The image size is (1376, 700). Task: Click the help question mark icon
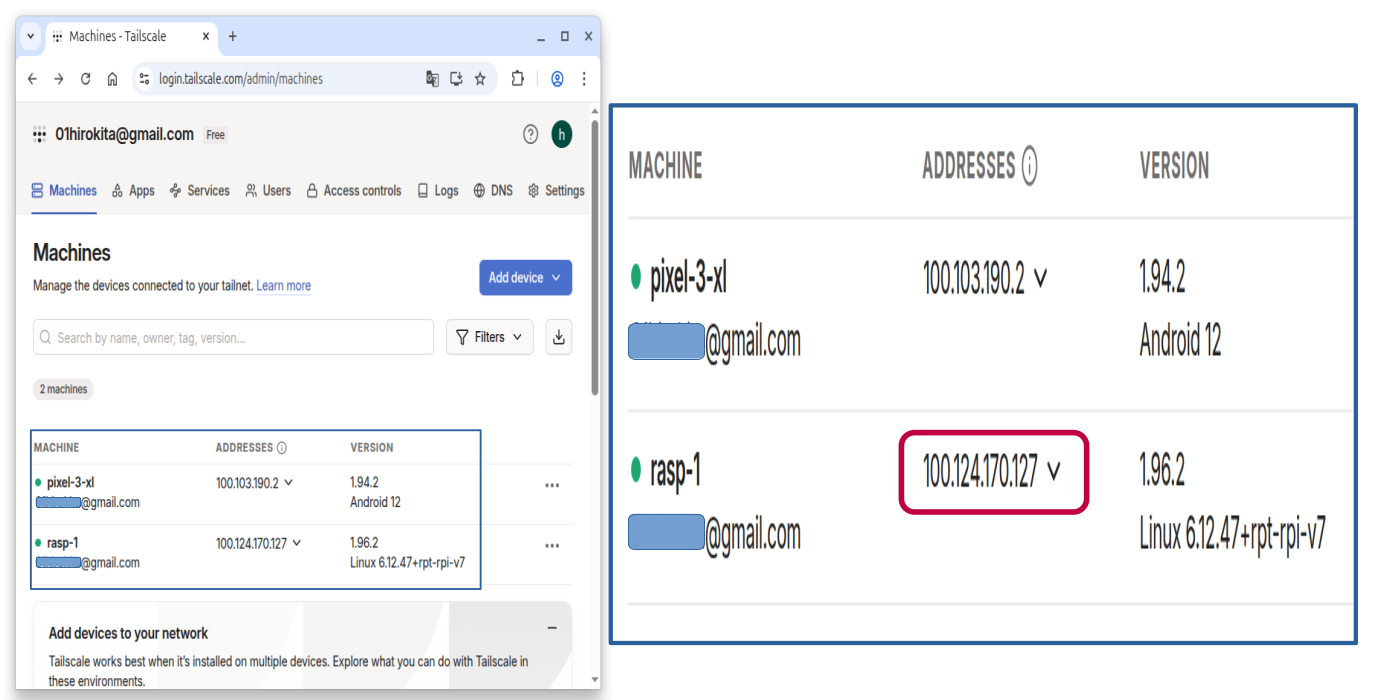[531, 135]
